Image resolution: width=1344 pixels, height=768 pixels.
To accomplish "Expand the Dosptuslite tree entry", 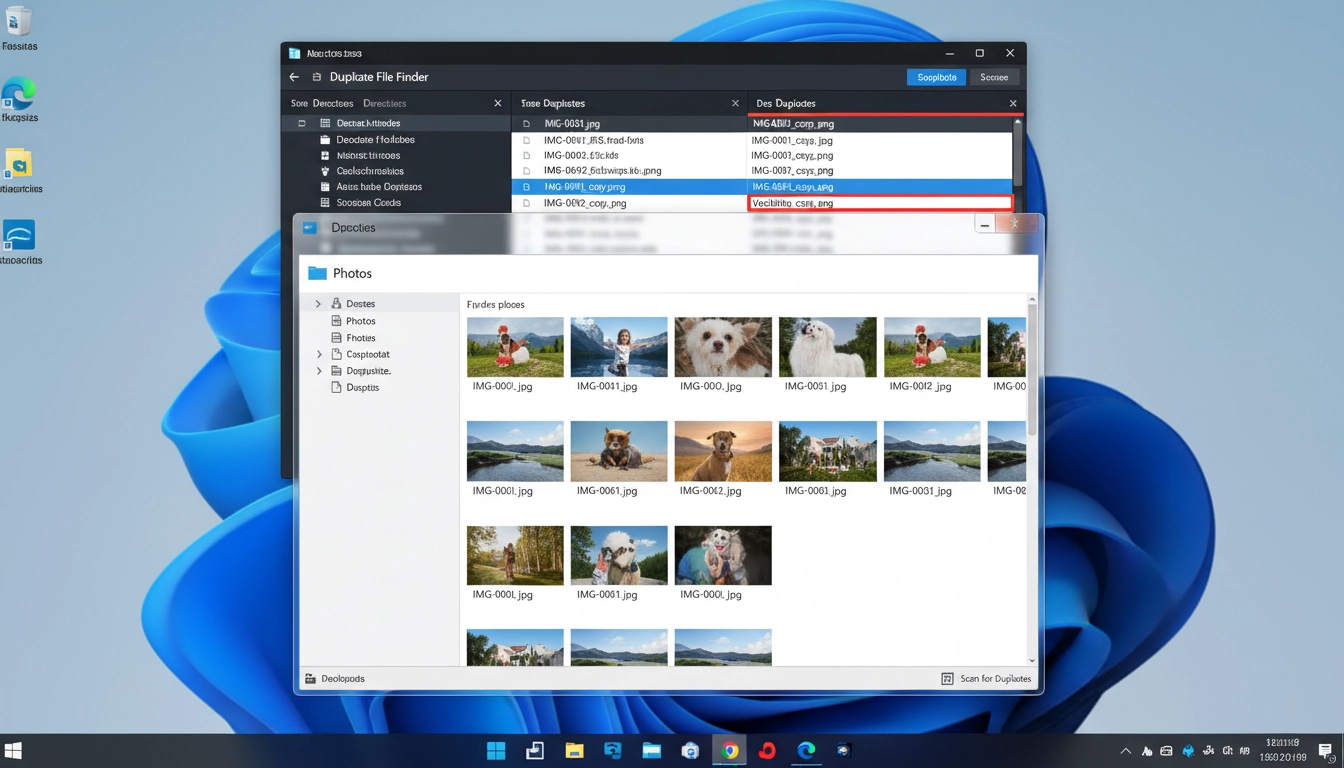I will point(319,370).
